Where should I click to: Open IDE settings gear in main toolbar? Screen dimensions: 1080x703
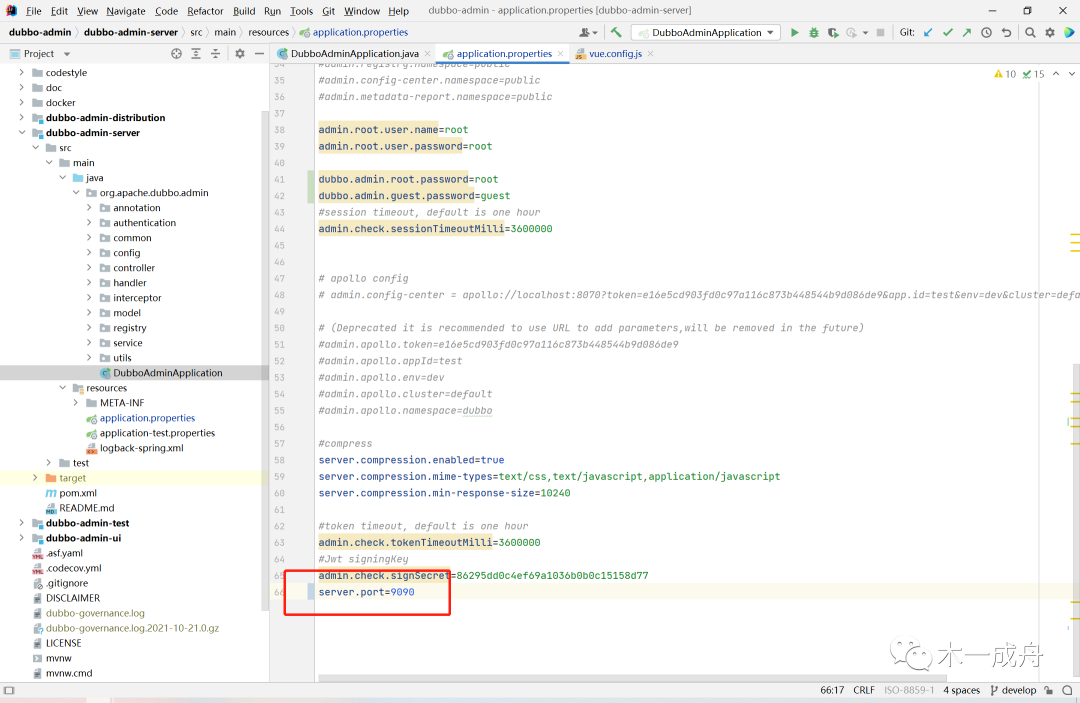click(1050, 32)
